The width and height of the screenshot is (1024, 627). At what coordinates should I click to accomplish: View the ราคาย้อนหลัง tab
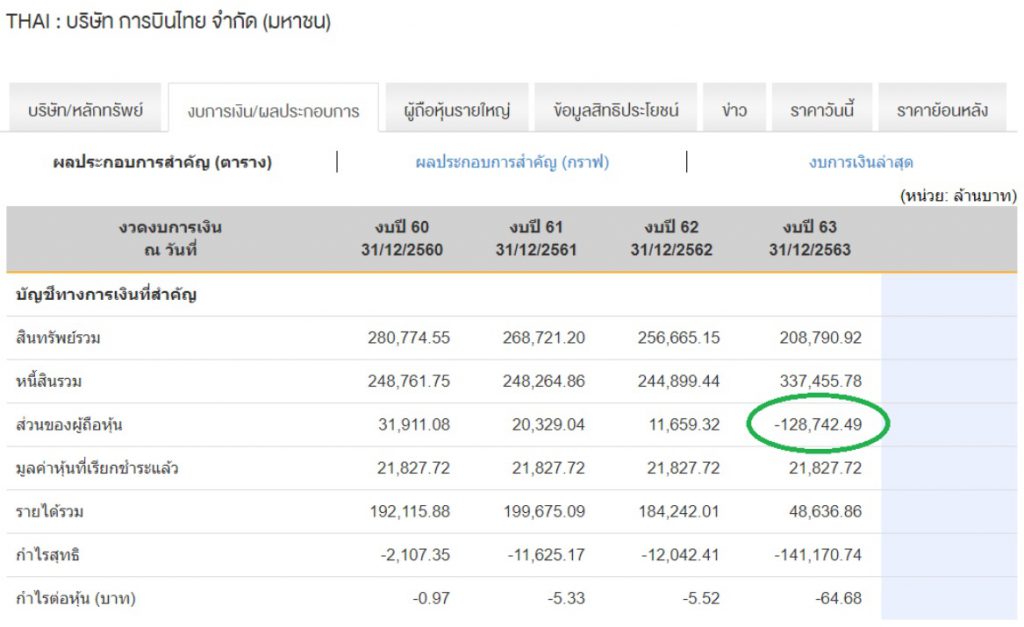[942, 108]
